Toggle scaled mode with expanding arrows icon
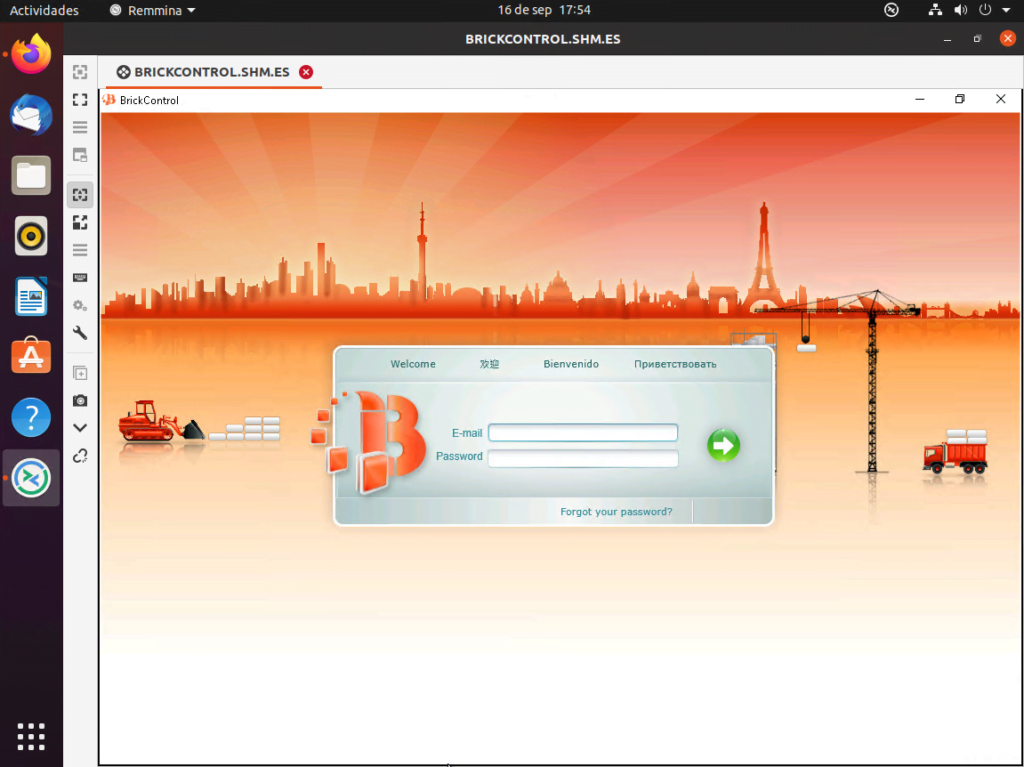 pos(80,223)
